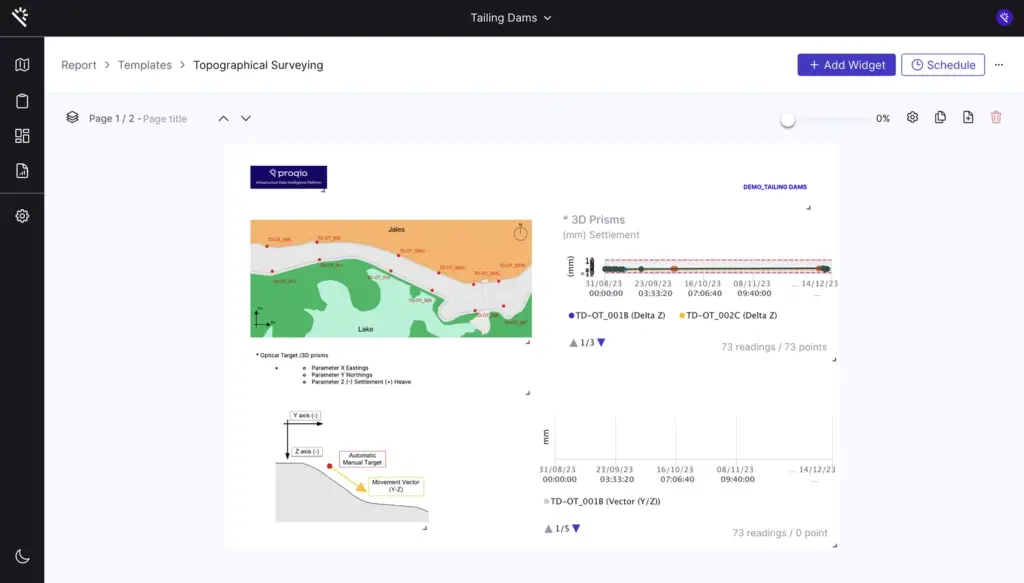The width and height of the screenshot is (1024, 583).
Task: Move page up with chevron arrow
Action: click(224, 118)
